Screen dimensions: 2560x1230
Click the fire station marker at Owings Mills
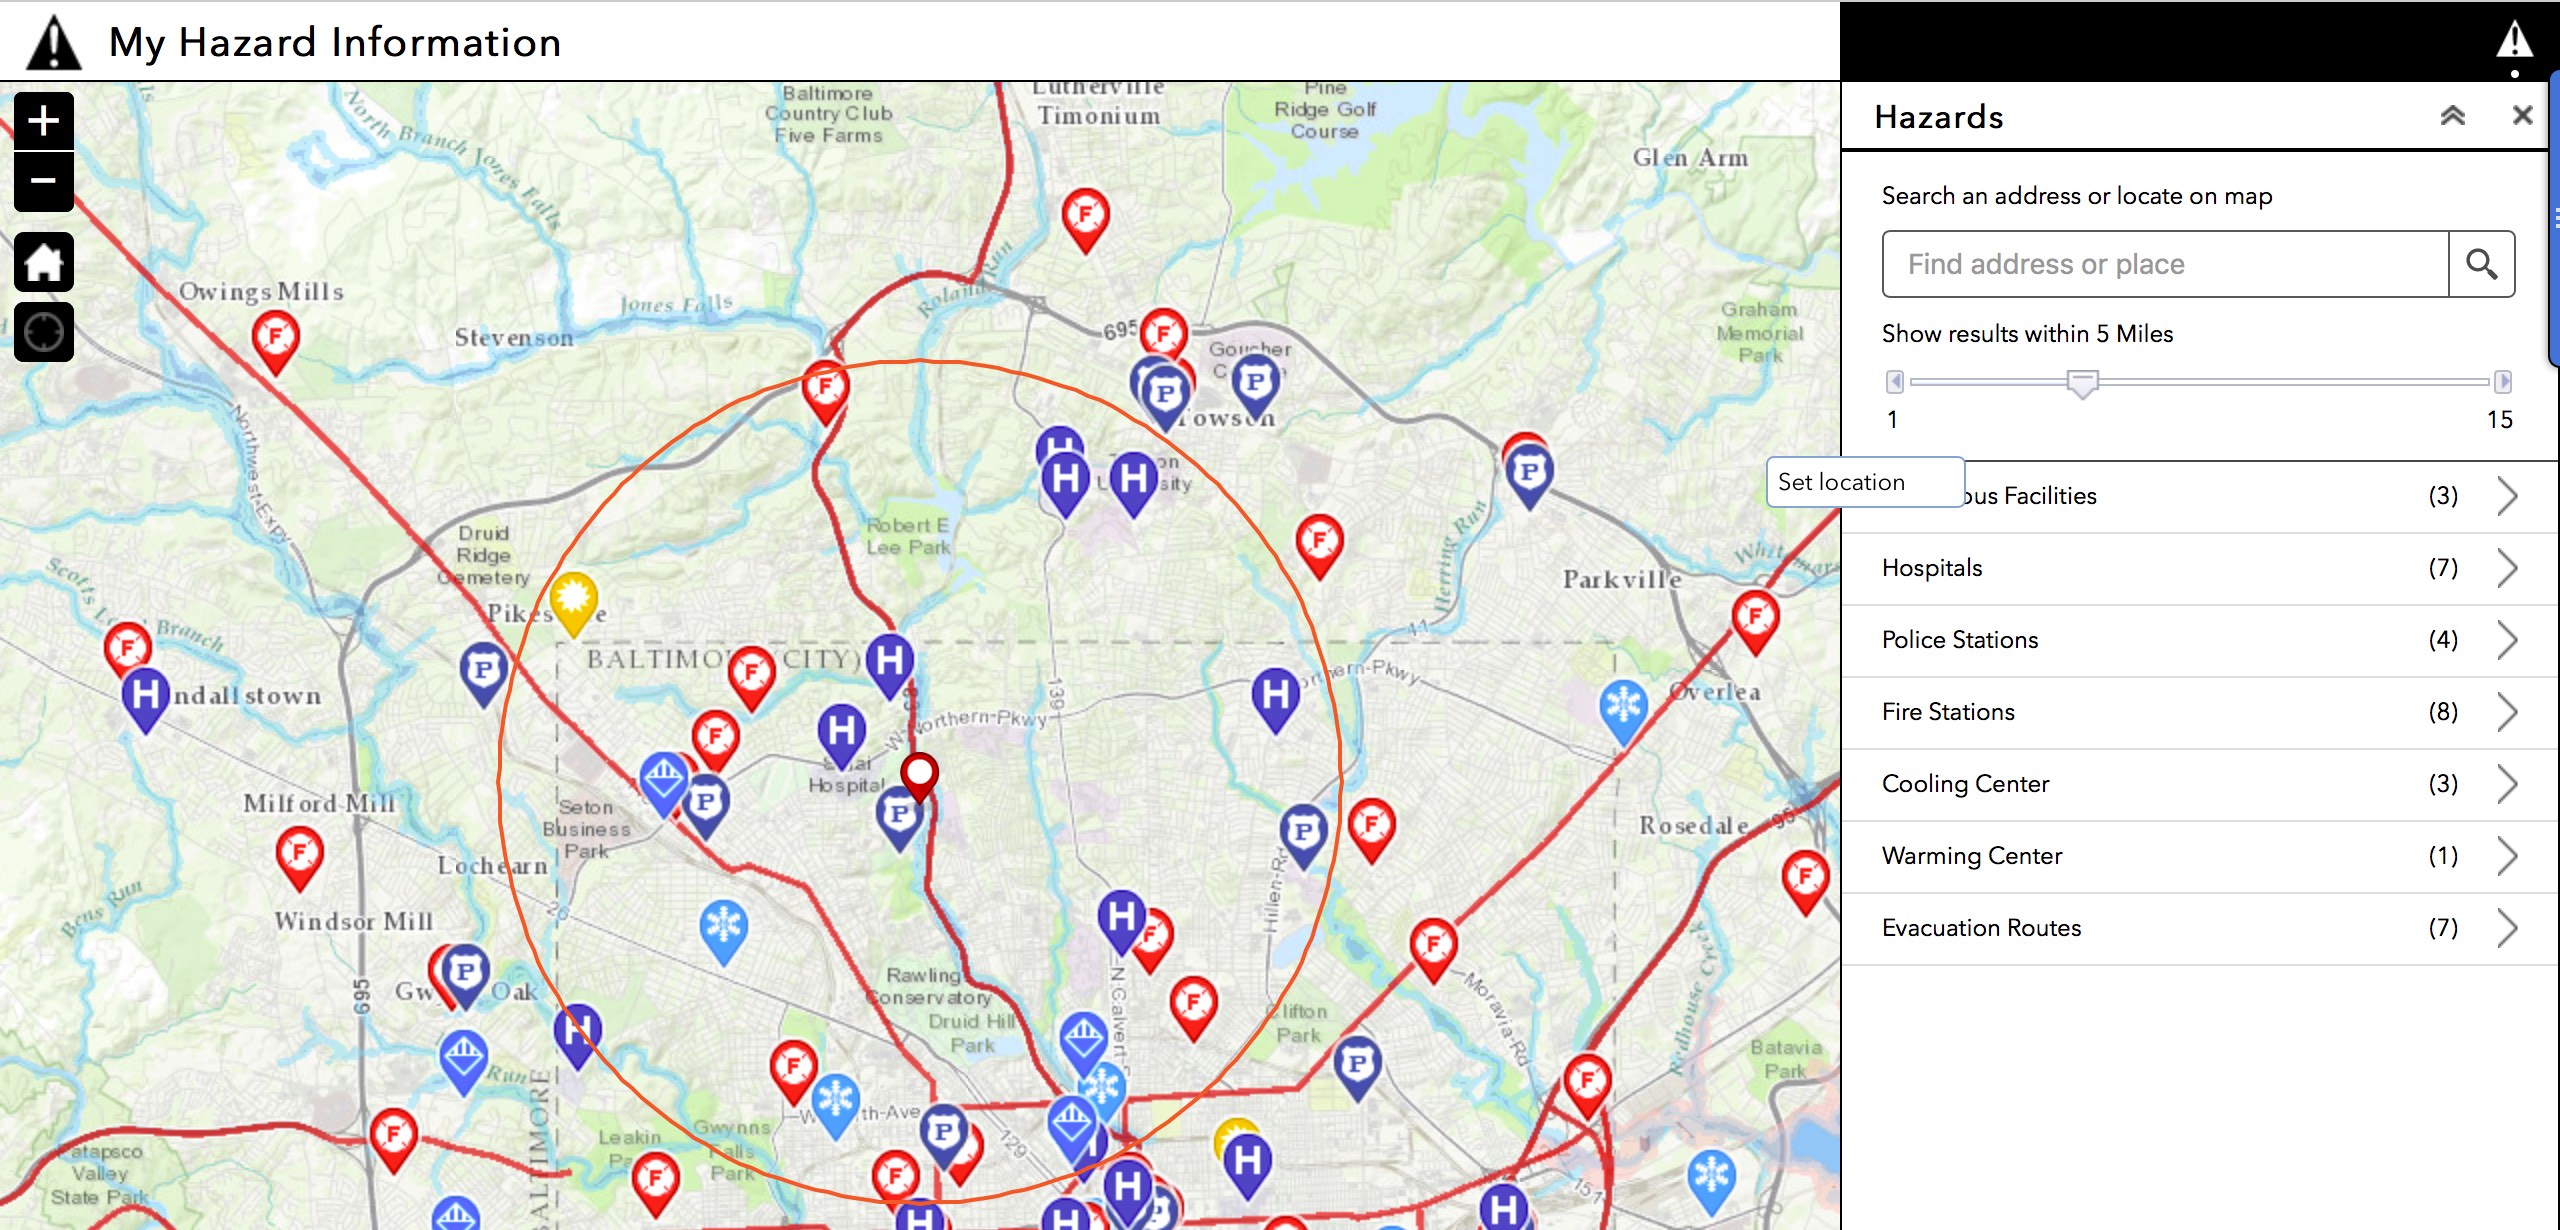coord(275,338)
